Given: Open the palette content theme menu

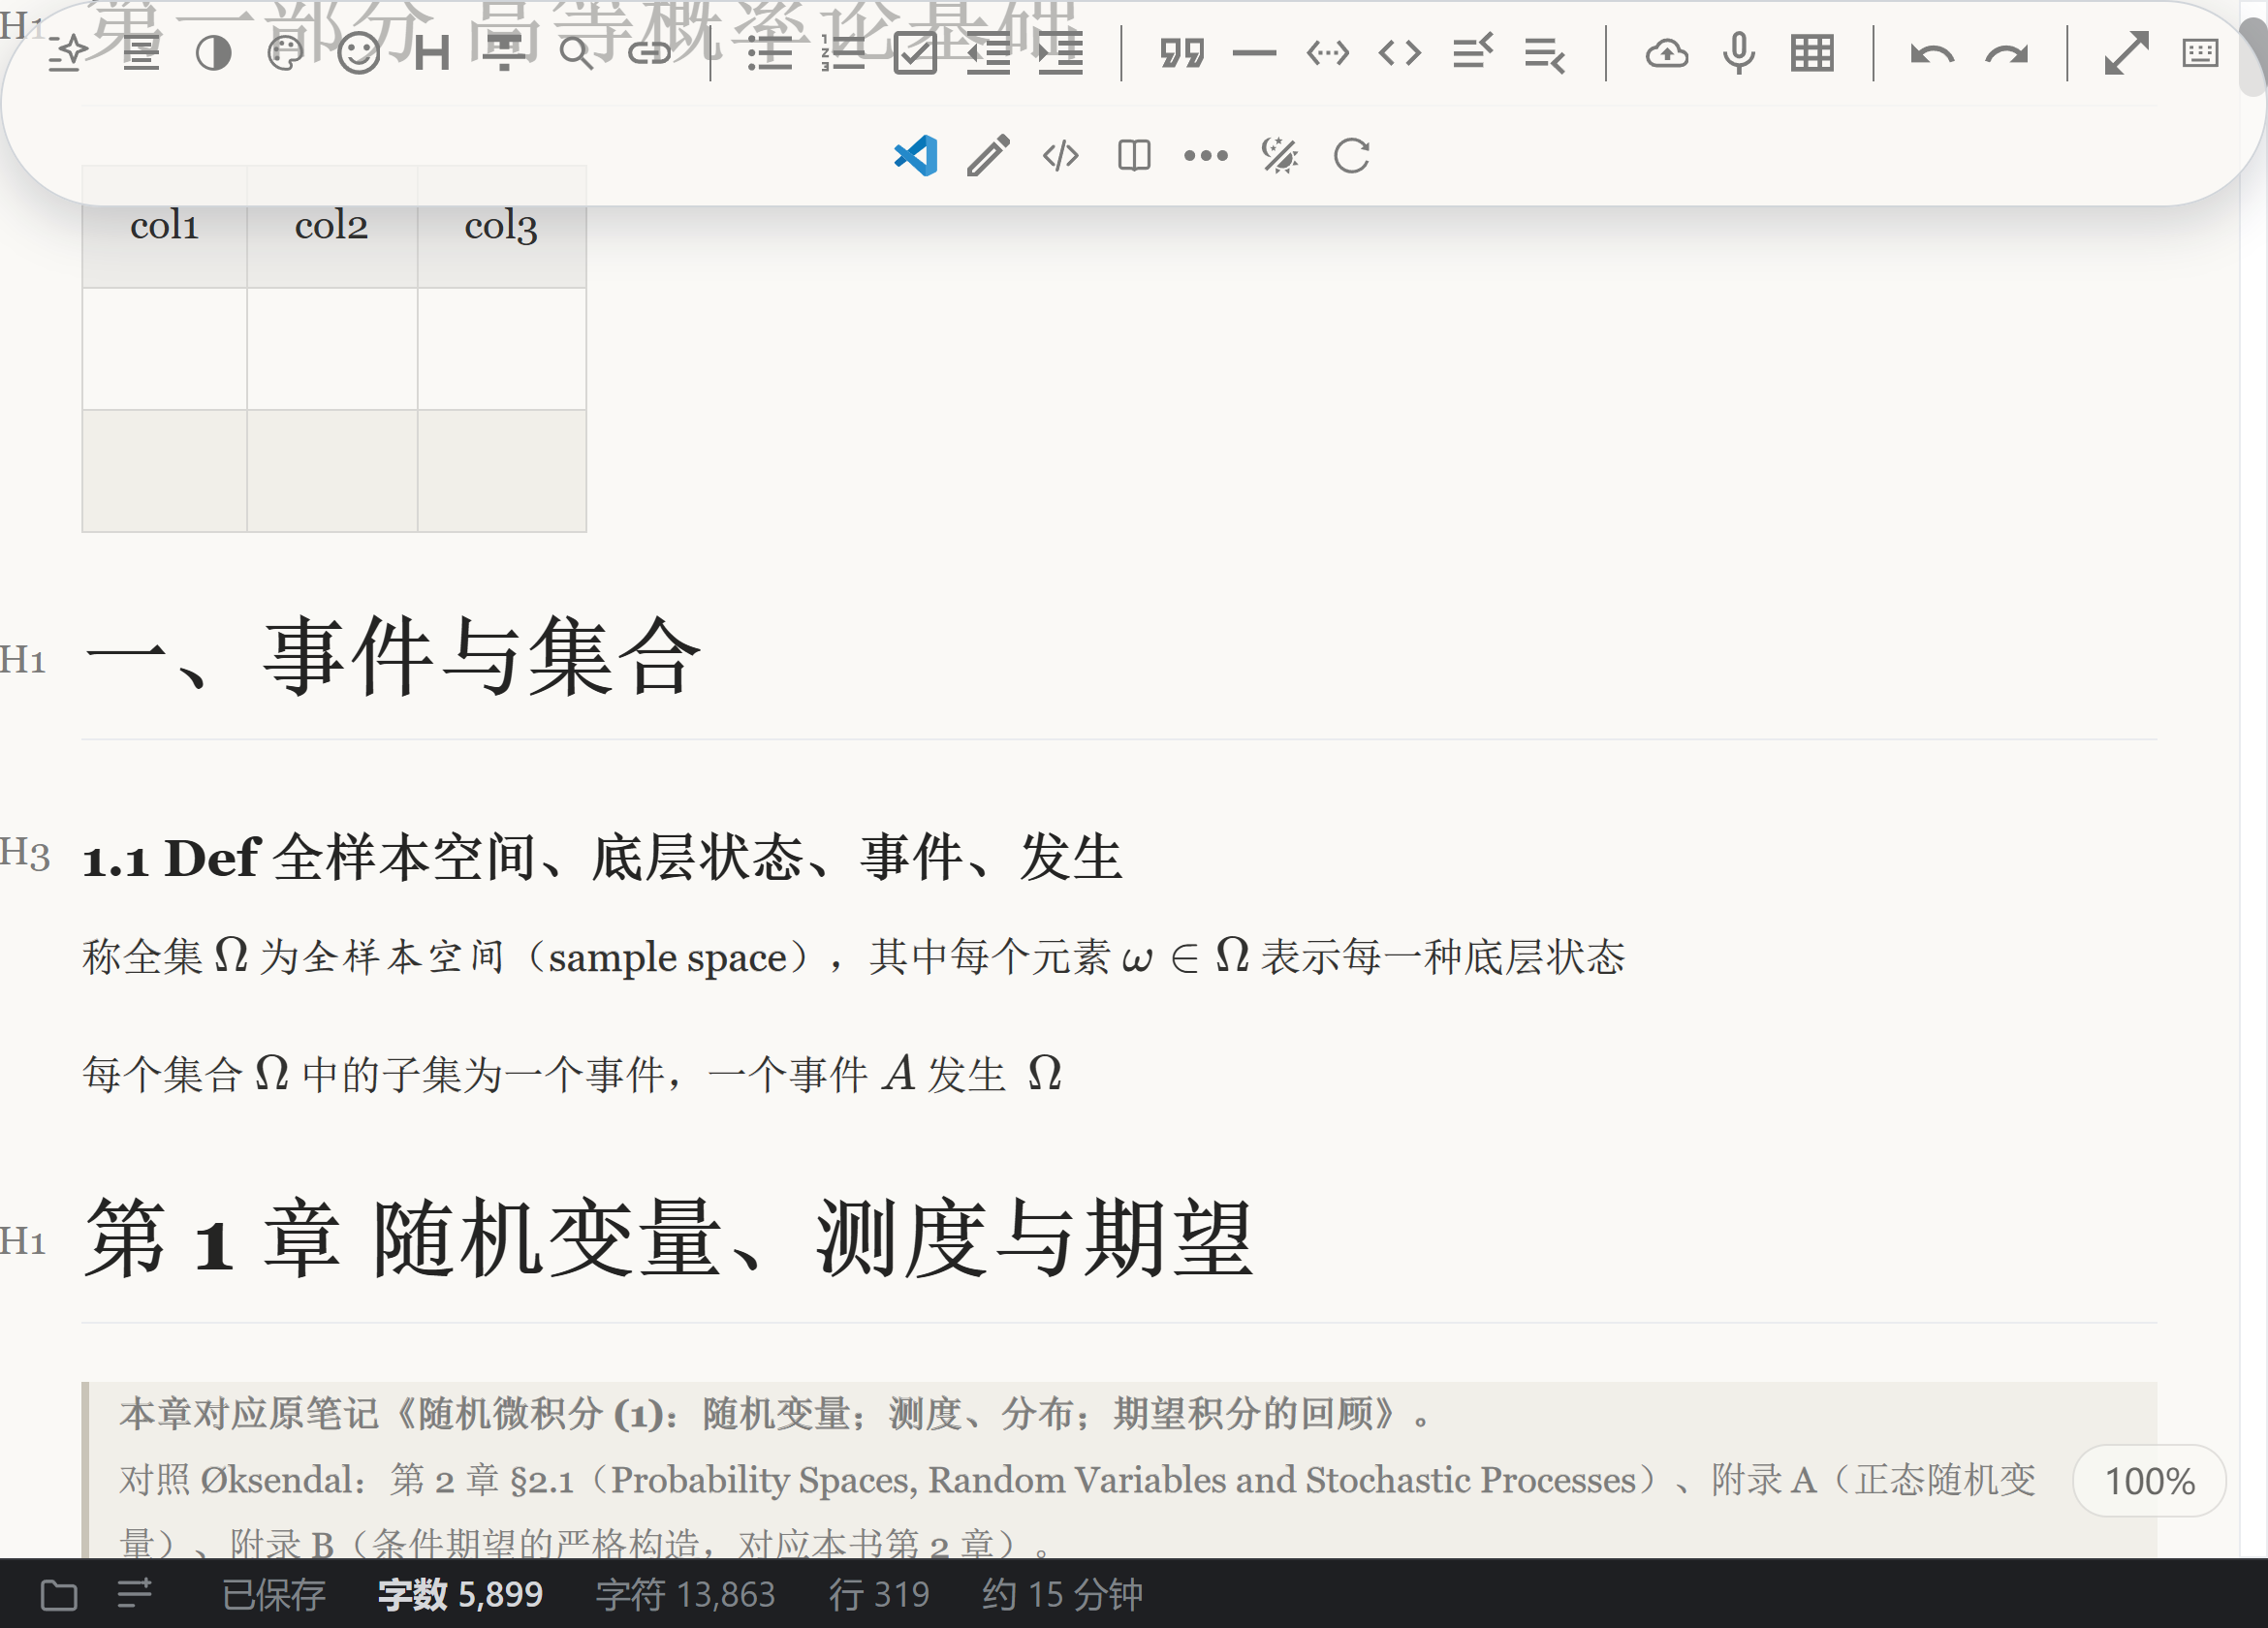Looking at the screenshot, I should point(286,53).
